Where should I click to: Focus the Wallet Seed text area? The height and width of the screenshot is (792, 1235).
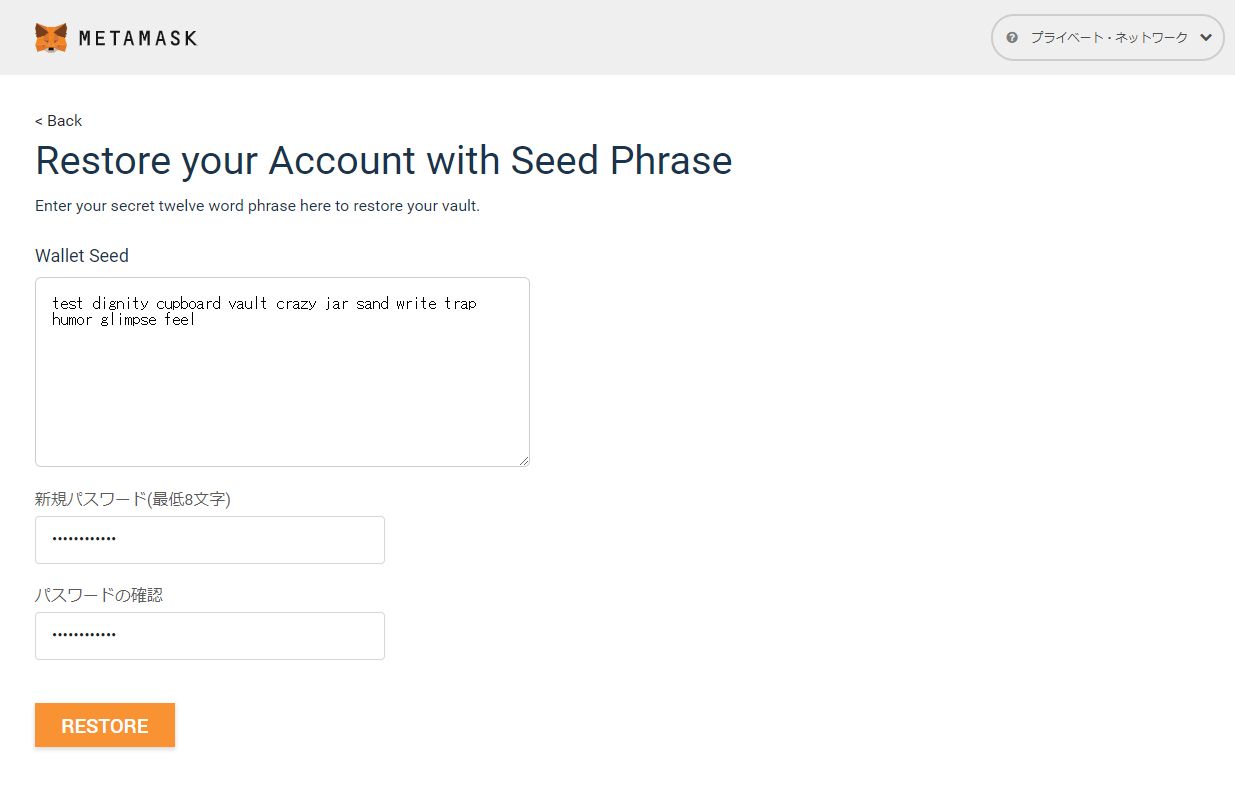point(282,390)
